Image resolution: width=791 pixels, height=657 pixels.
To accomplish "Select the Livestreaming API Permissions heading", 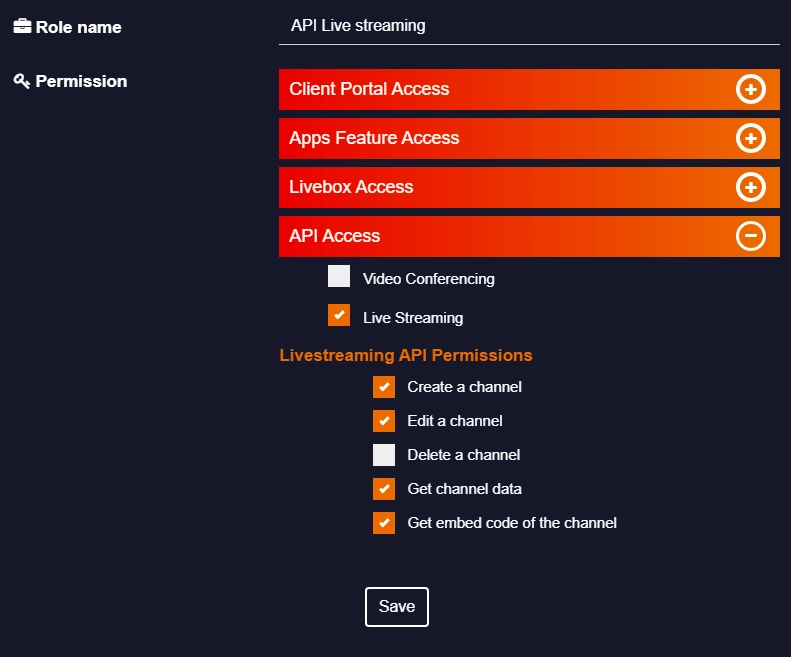I will point(406,355).
